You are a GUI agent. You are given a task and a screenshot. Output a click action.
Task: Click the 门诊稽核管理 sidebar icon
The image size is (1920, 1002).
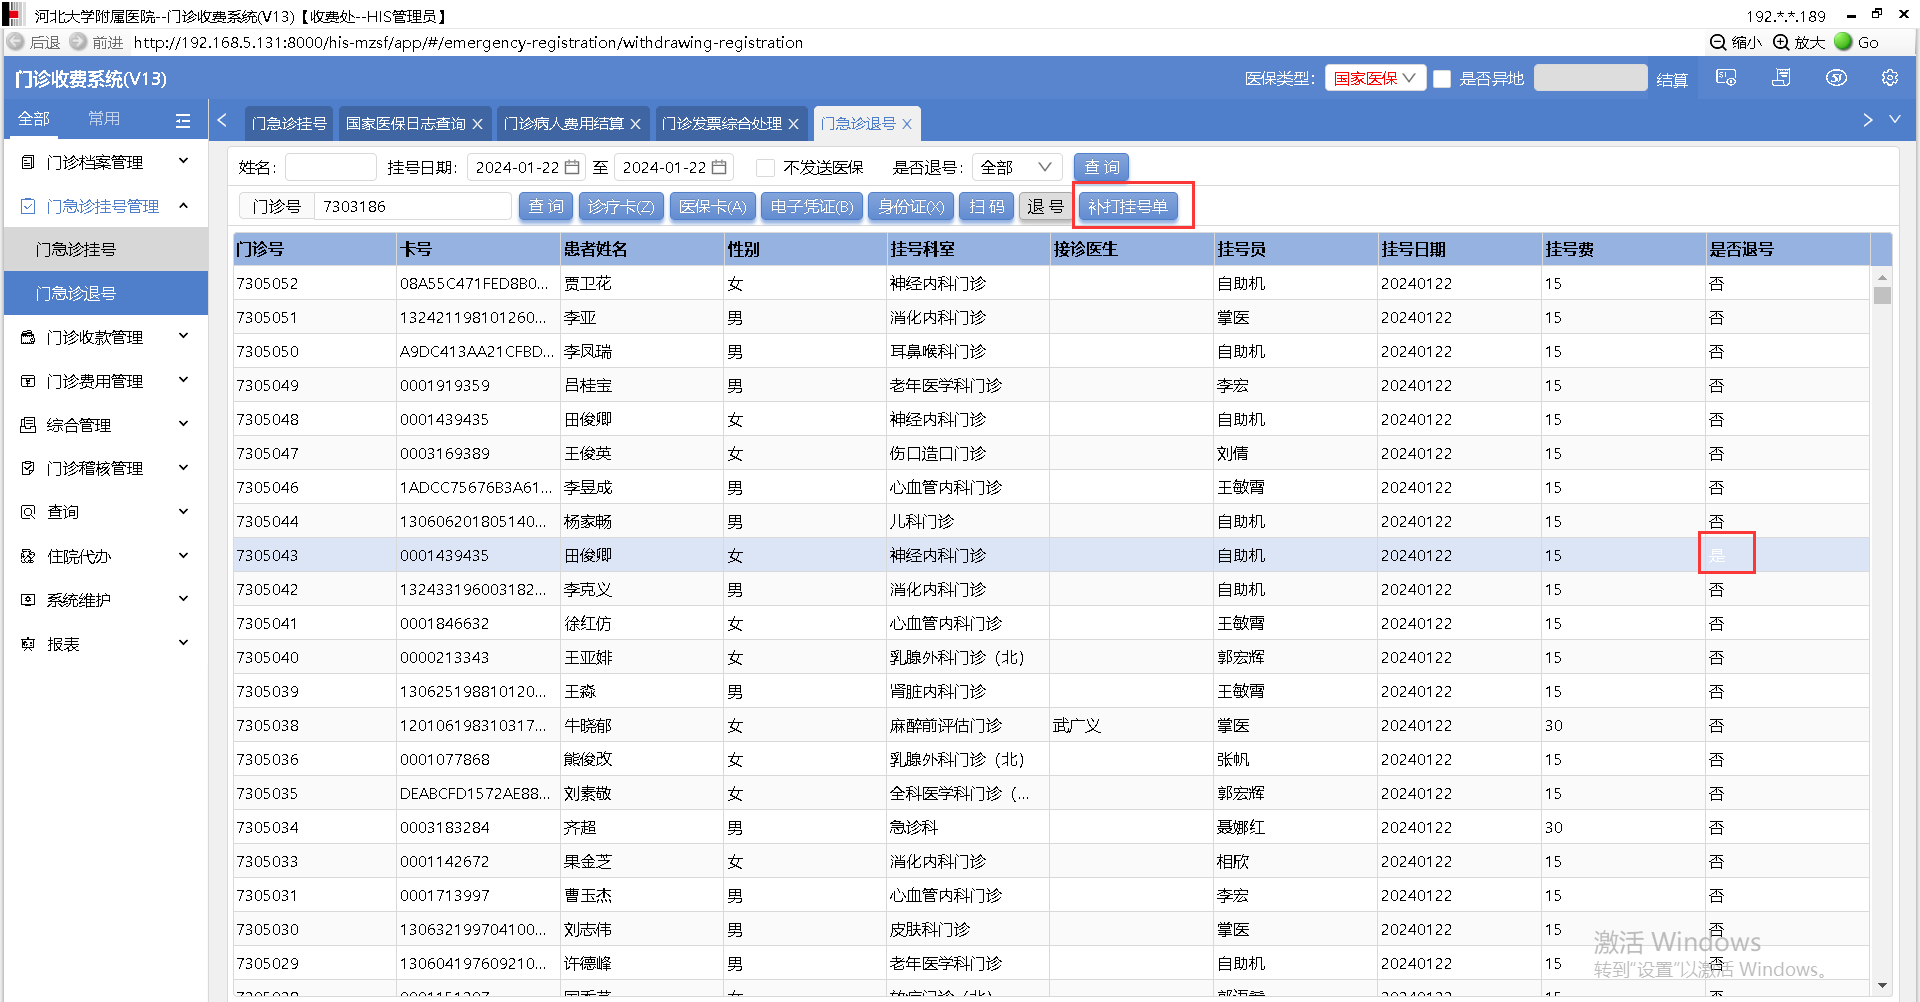(28, 468)
